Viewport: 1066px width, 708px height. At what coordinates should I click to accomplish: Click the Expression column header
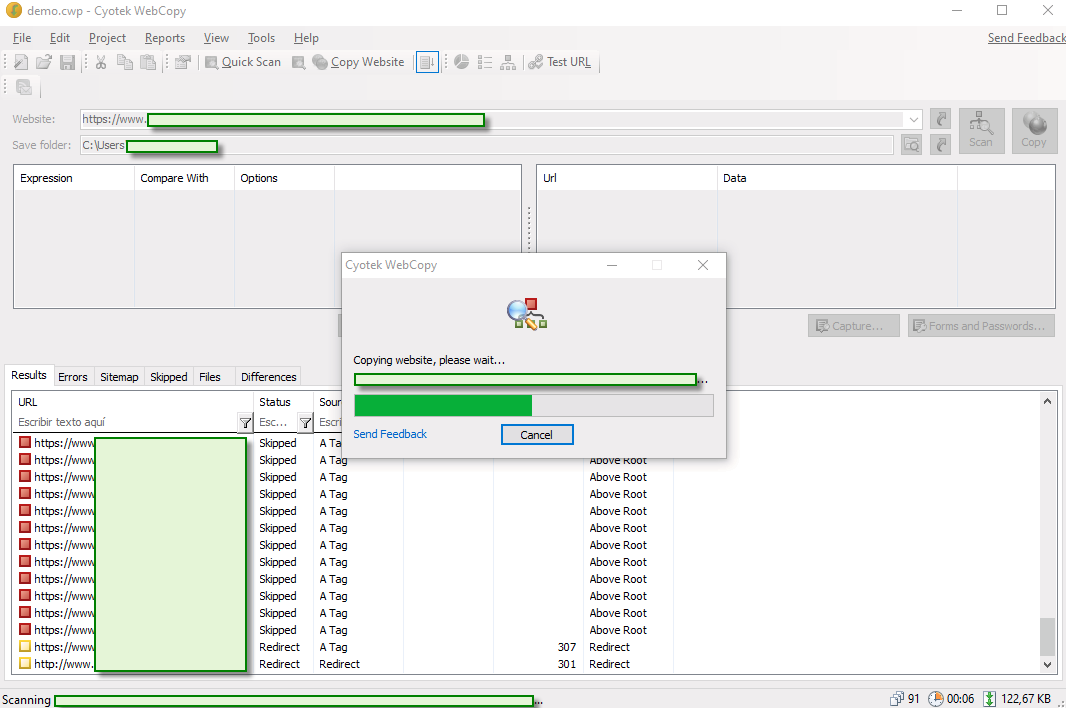pos(74,178)
